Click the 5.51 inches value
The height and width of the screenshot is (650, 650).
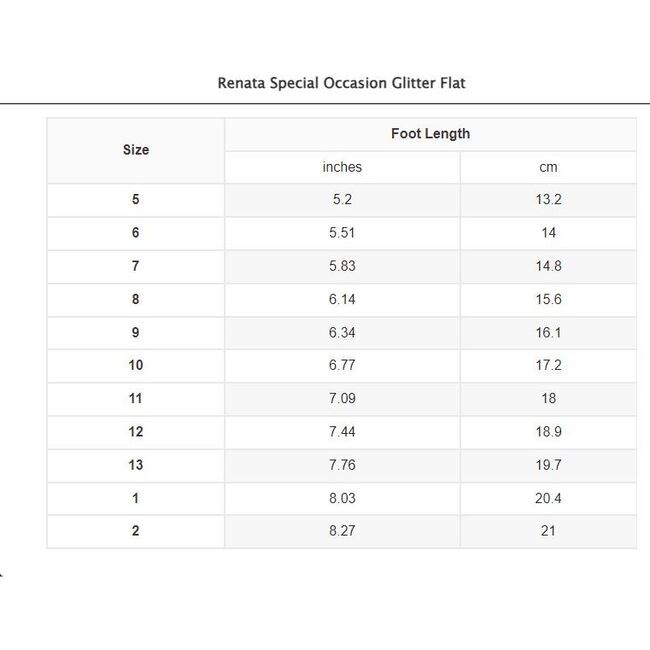coord(342,233)
